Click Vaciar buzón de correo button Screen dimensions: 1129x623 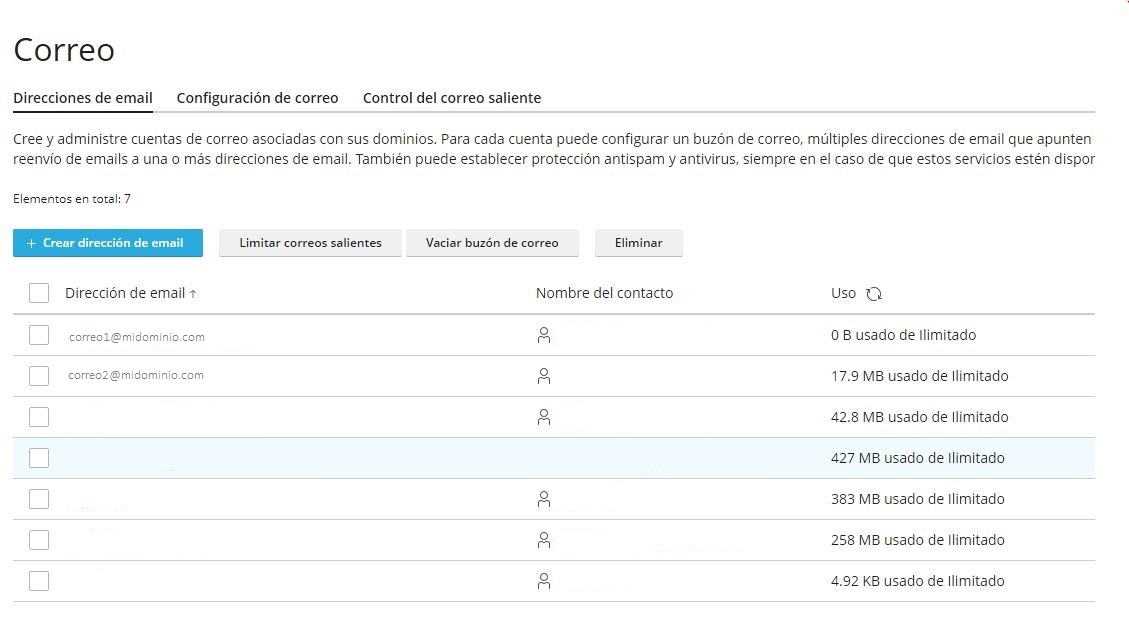pos(491,243)
